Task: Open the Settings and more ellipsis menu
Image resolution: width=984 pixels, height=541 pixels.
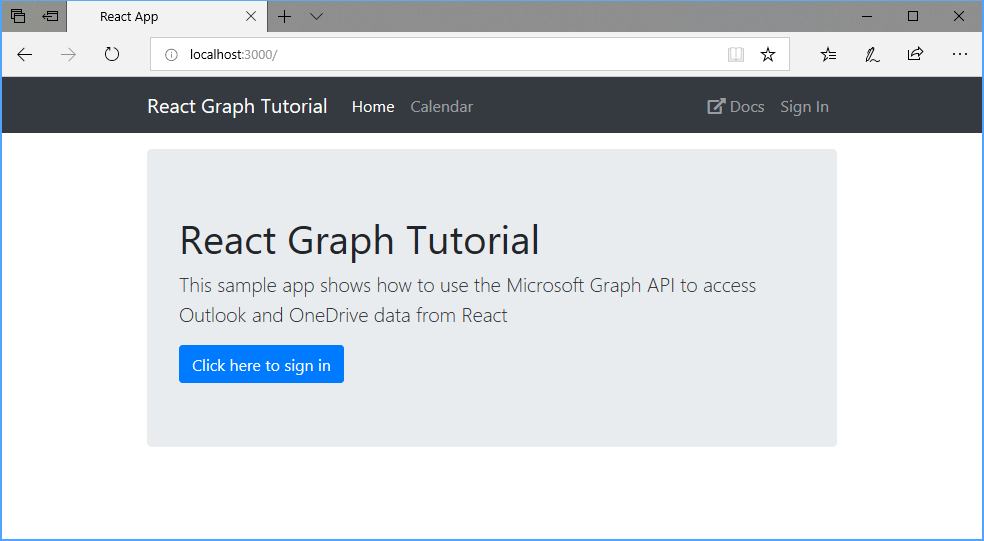Action: (x=959, y=55)
